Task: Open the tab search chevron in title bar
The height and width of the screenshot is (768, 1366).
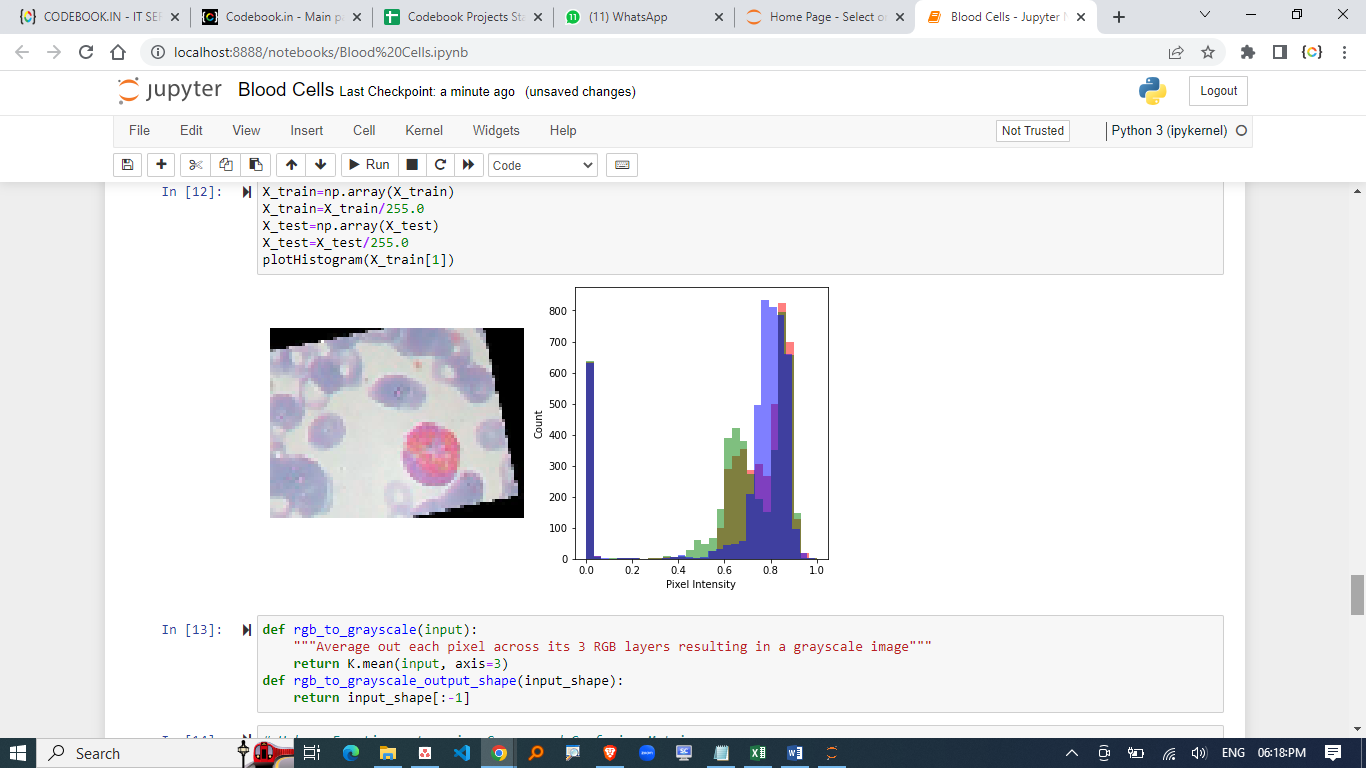Action: coord(1204,15)
